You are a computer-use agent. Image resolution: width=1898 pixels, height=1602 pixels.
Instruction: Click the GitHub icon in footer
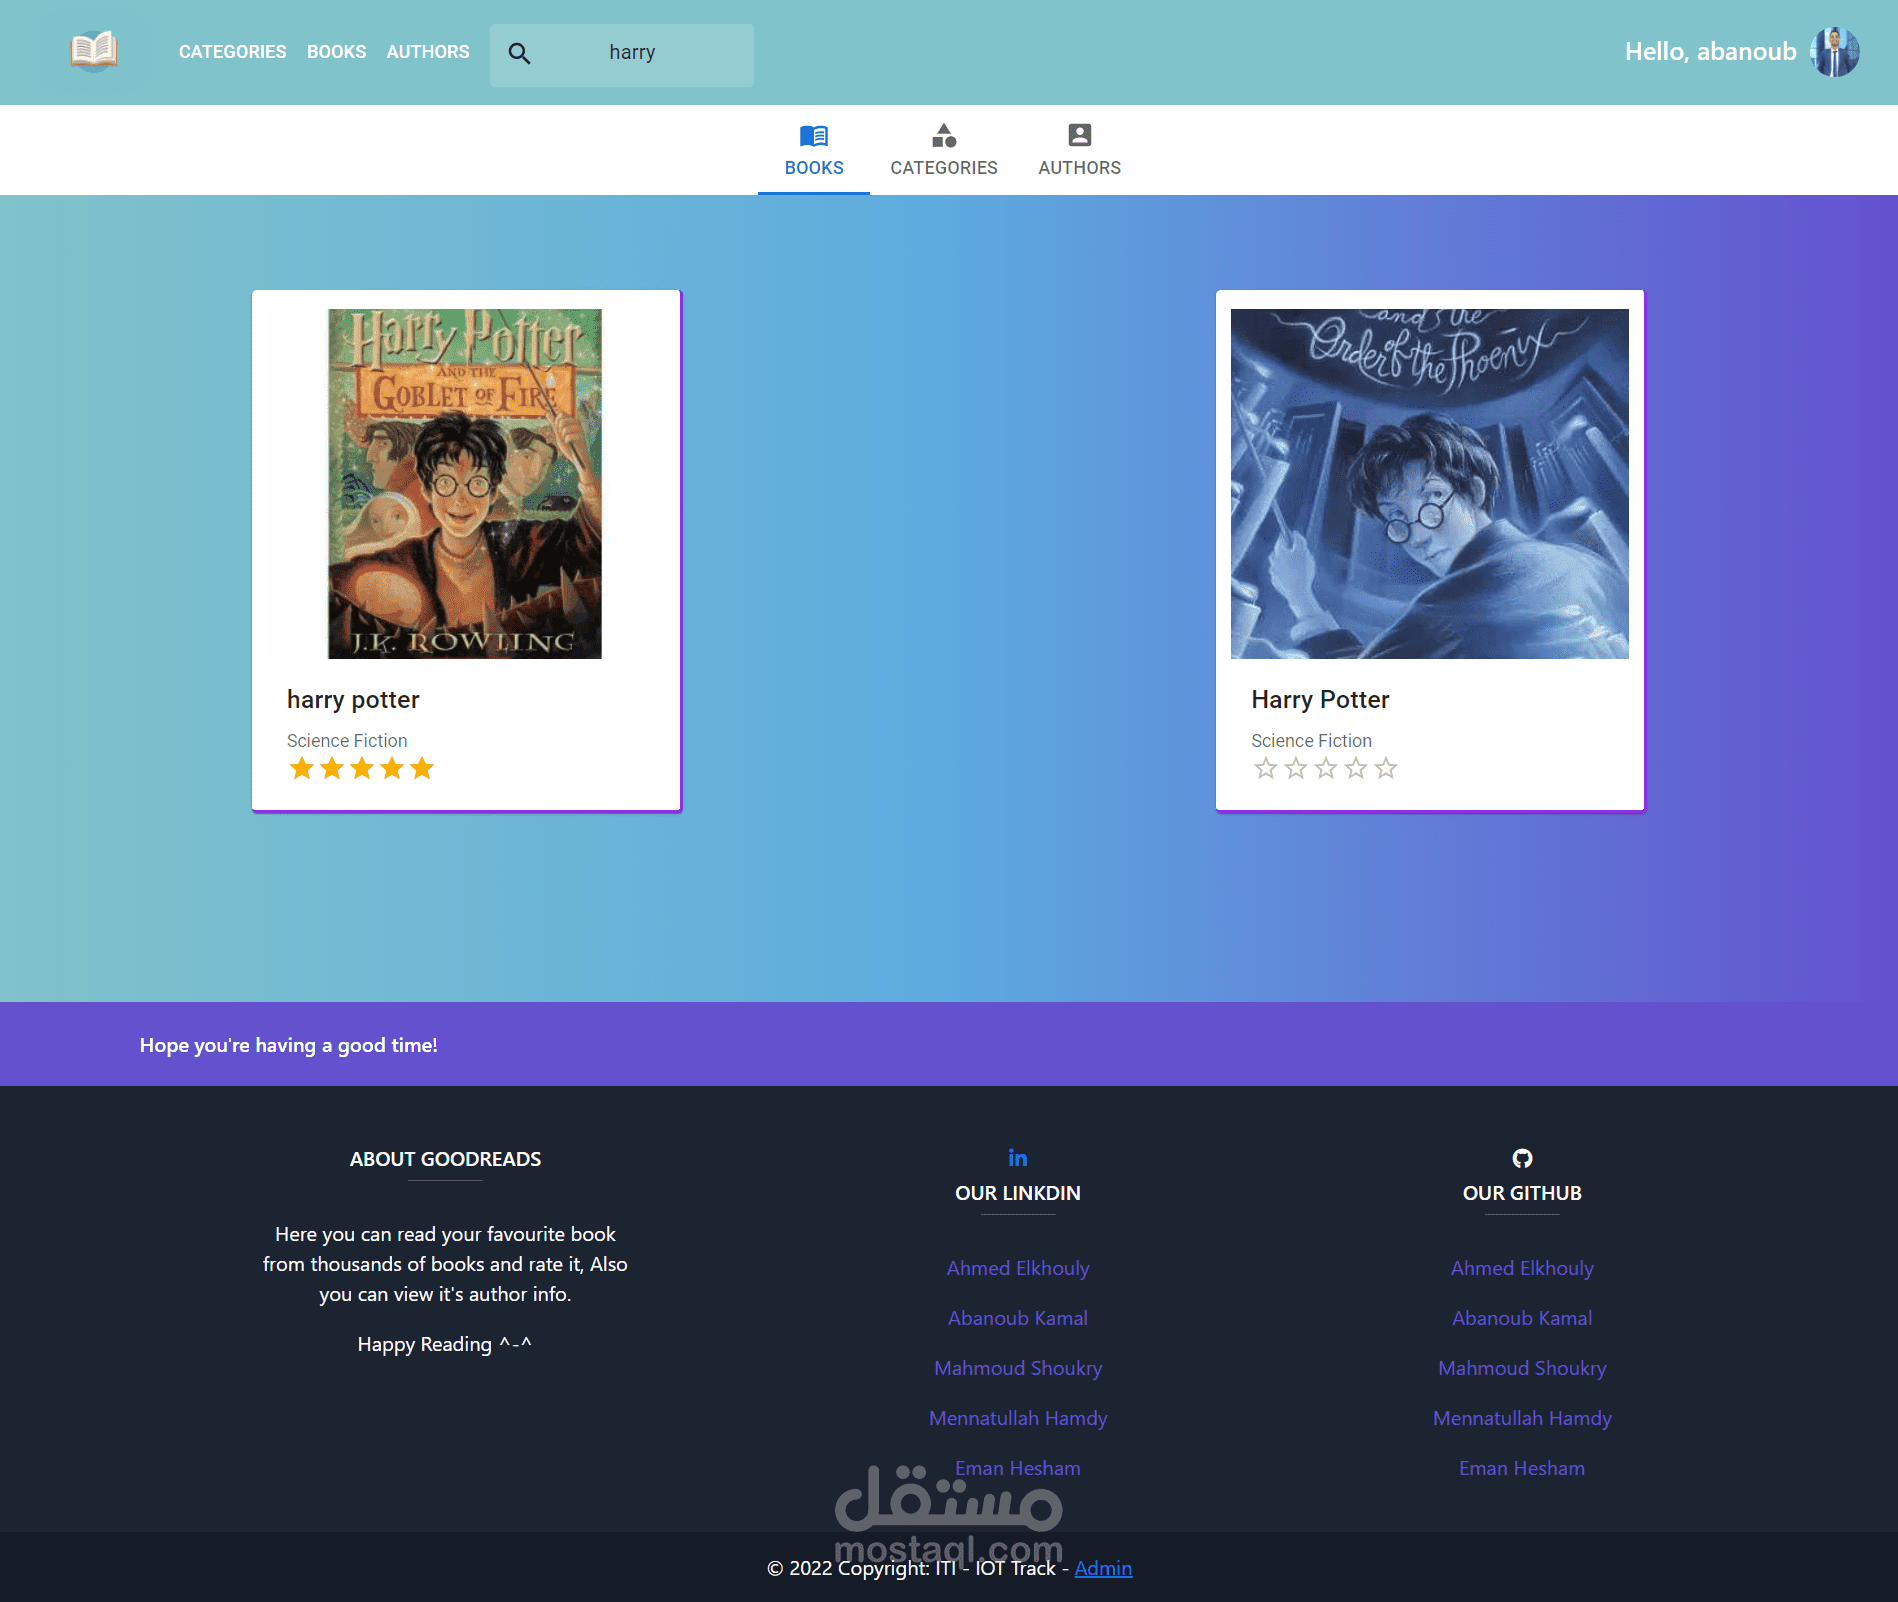(x=1522, y=1158)
